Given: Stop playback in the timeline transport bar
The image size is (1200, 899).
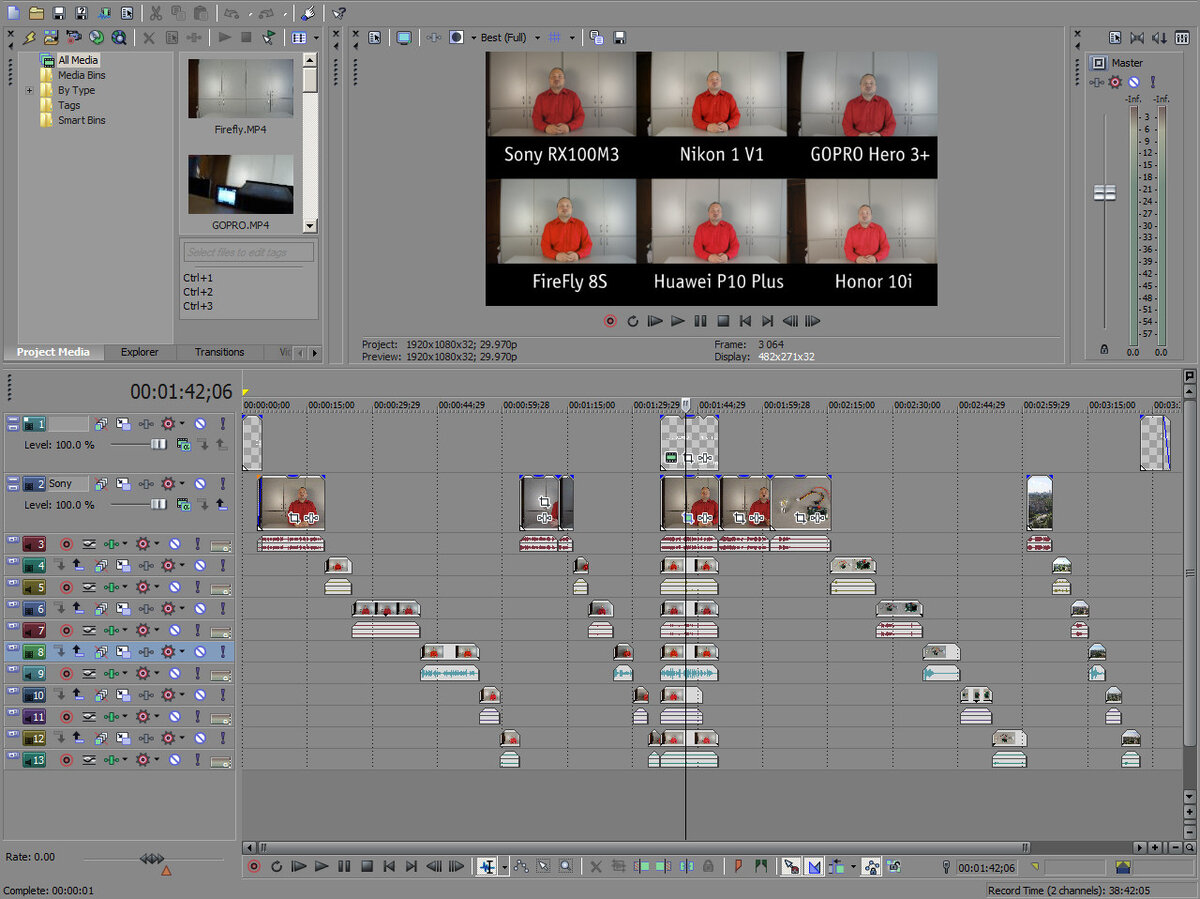Looking at the screenshot, I should pos(366,867).
